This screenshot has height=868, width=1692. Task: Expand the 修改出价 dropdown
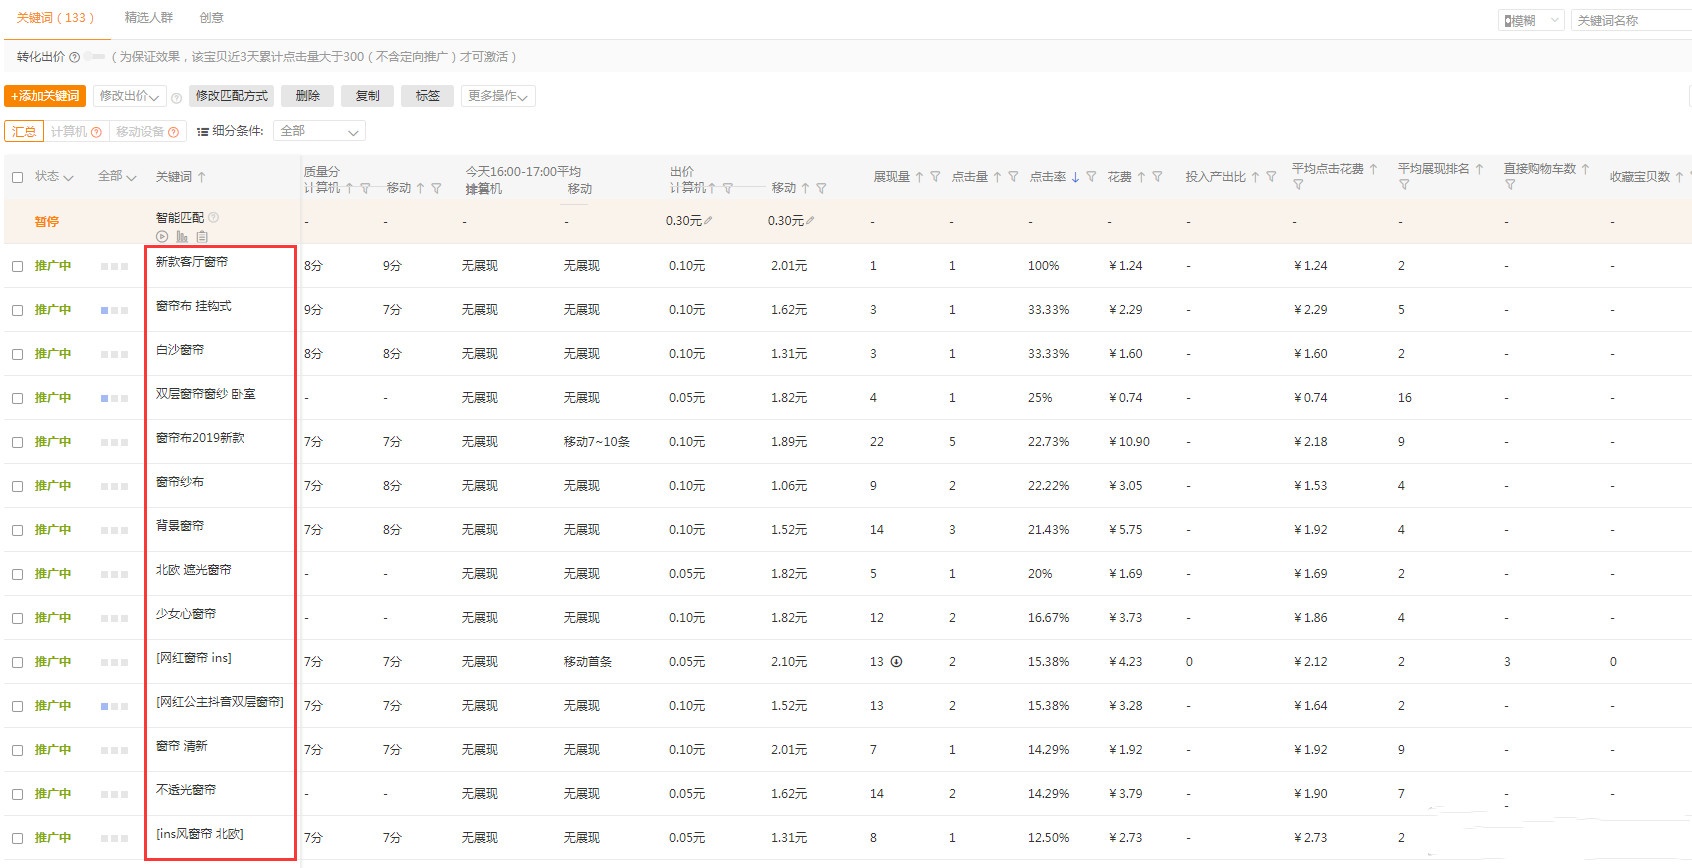click(130, 96)
